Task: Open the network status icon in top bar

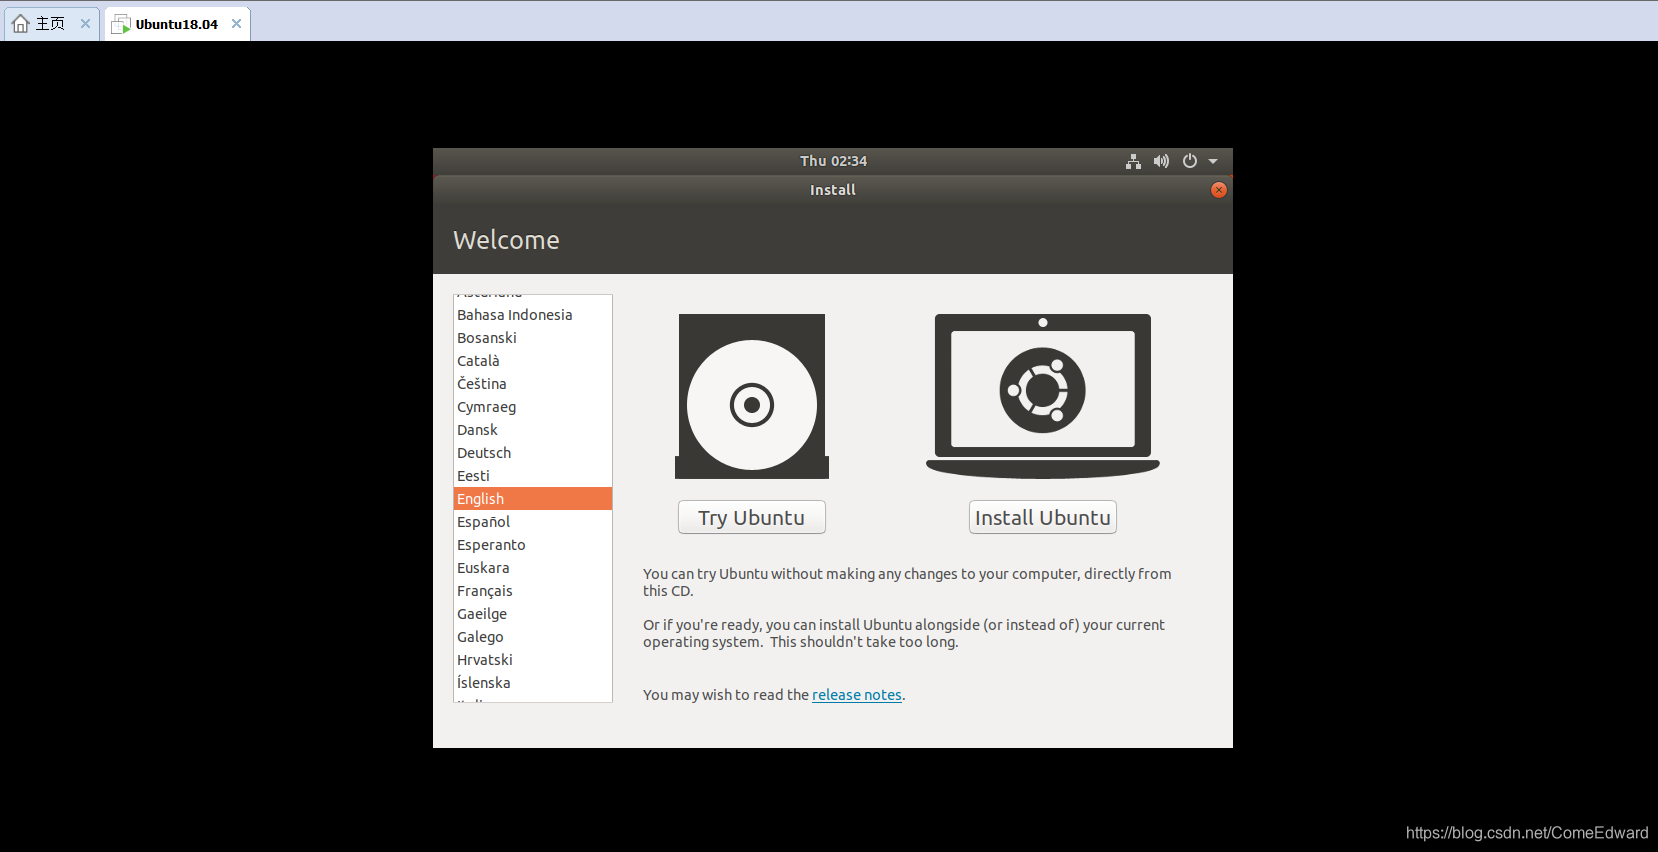Action: pyautogui.click(x=1133, y=161)
